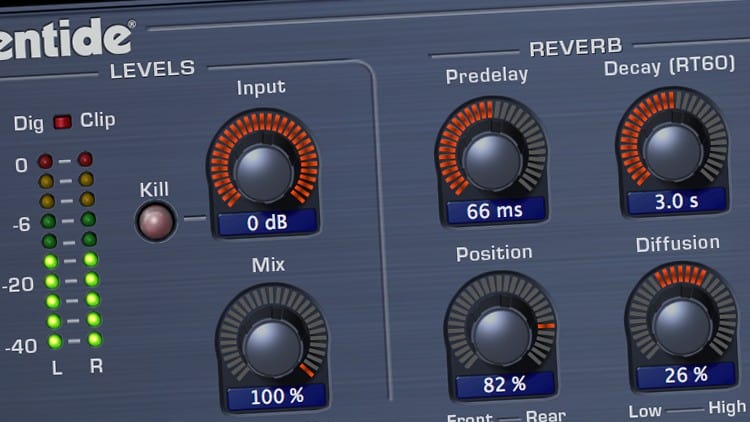Select the Mix 100 % value field

click(x=276, y=396)
